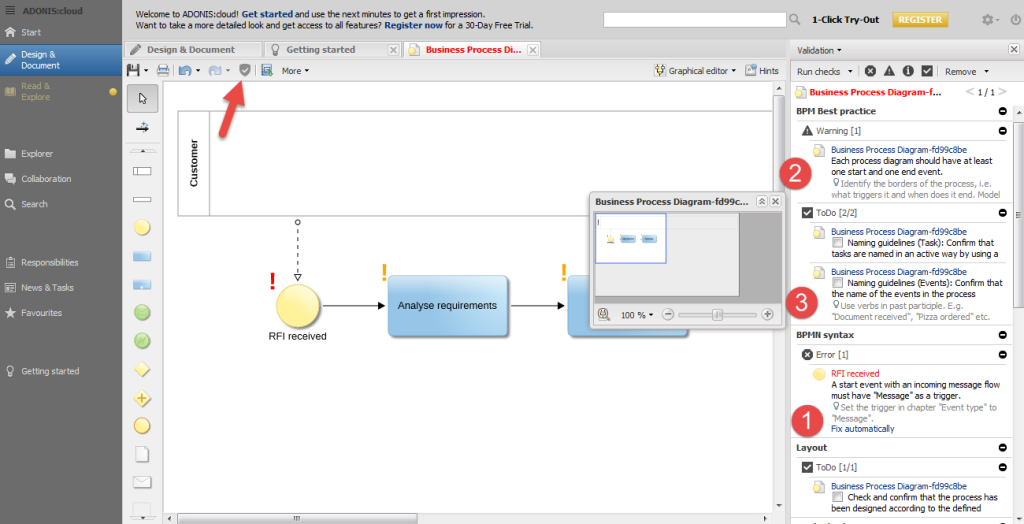Screen dimensions: 1024x524
Task: Click the zoom in plus button in navigator
Action: (768, 315)
